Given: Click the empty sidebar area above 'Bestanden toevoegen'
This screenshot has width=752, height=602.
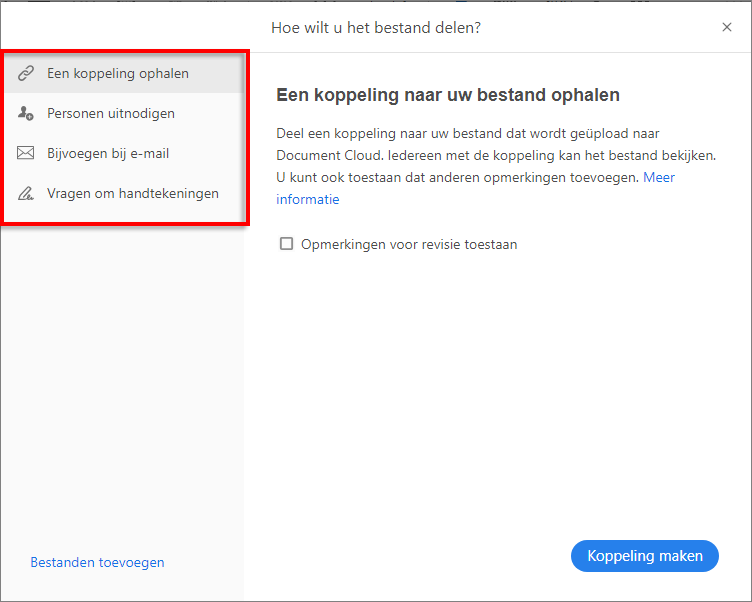Looking at the screenshot, I should (x=122, y=390).
